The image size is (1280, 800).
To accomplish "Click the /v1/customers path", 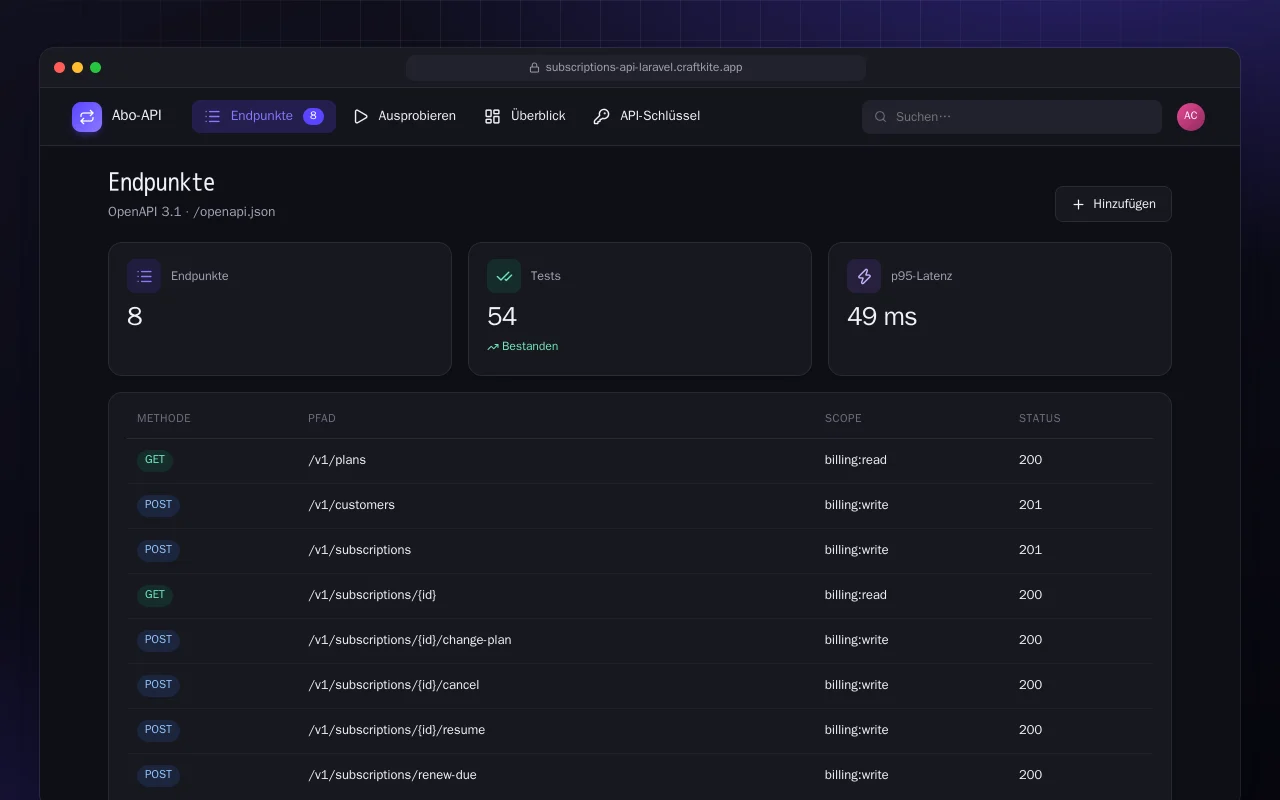I will pyautogui.click(x=351, y=505).
